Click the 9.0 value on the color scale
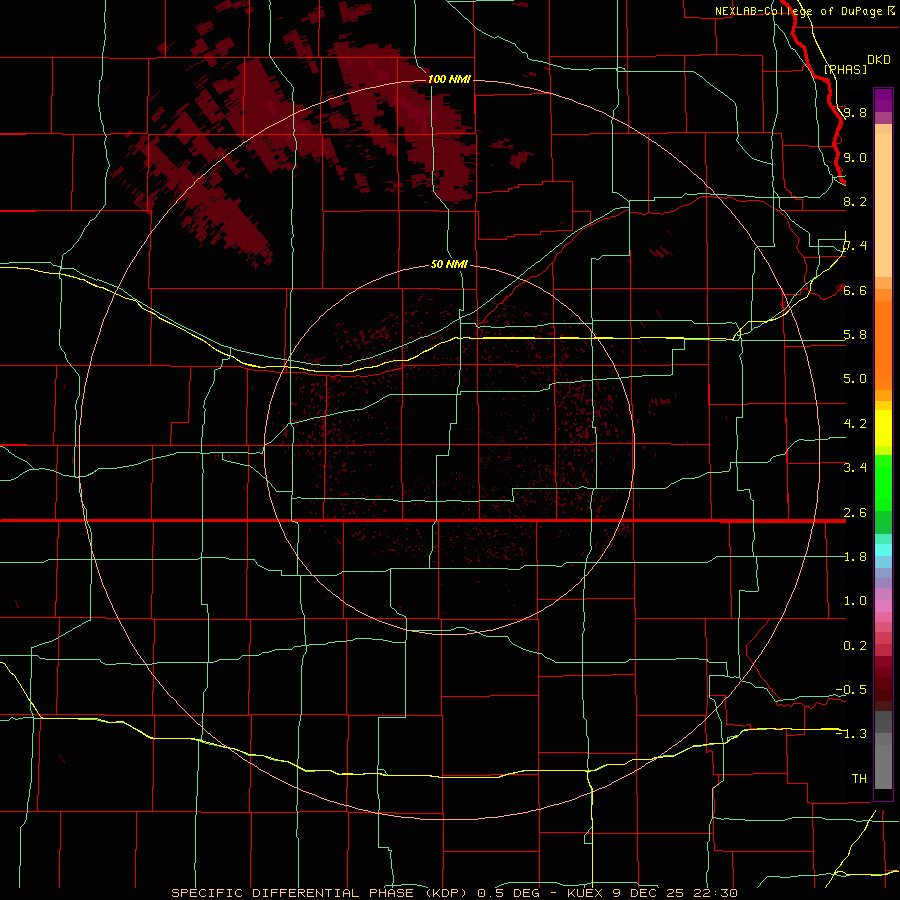This screenshot has height=900, width=900. coord(855,157)
